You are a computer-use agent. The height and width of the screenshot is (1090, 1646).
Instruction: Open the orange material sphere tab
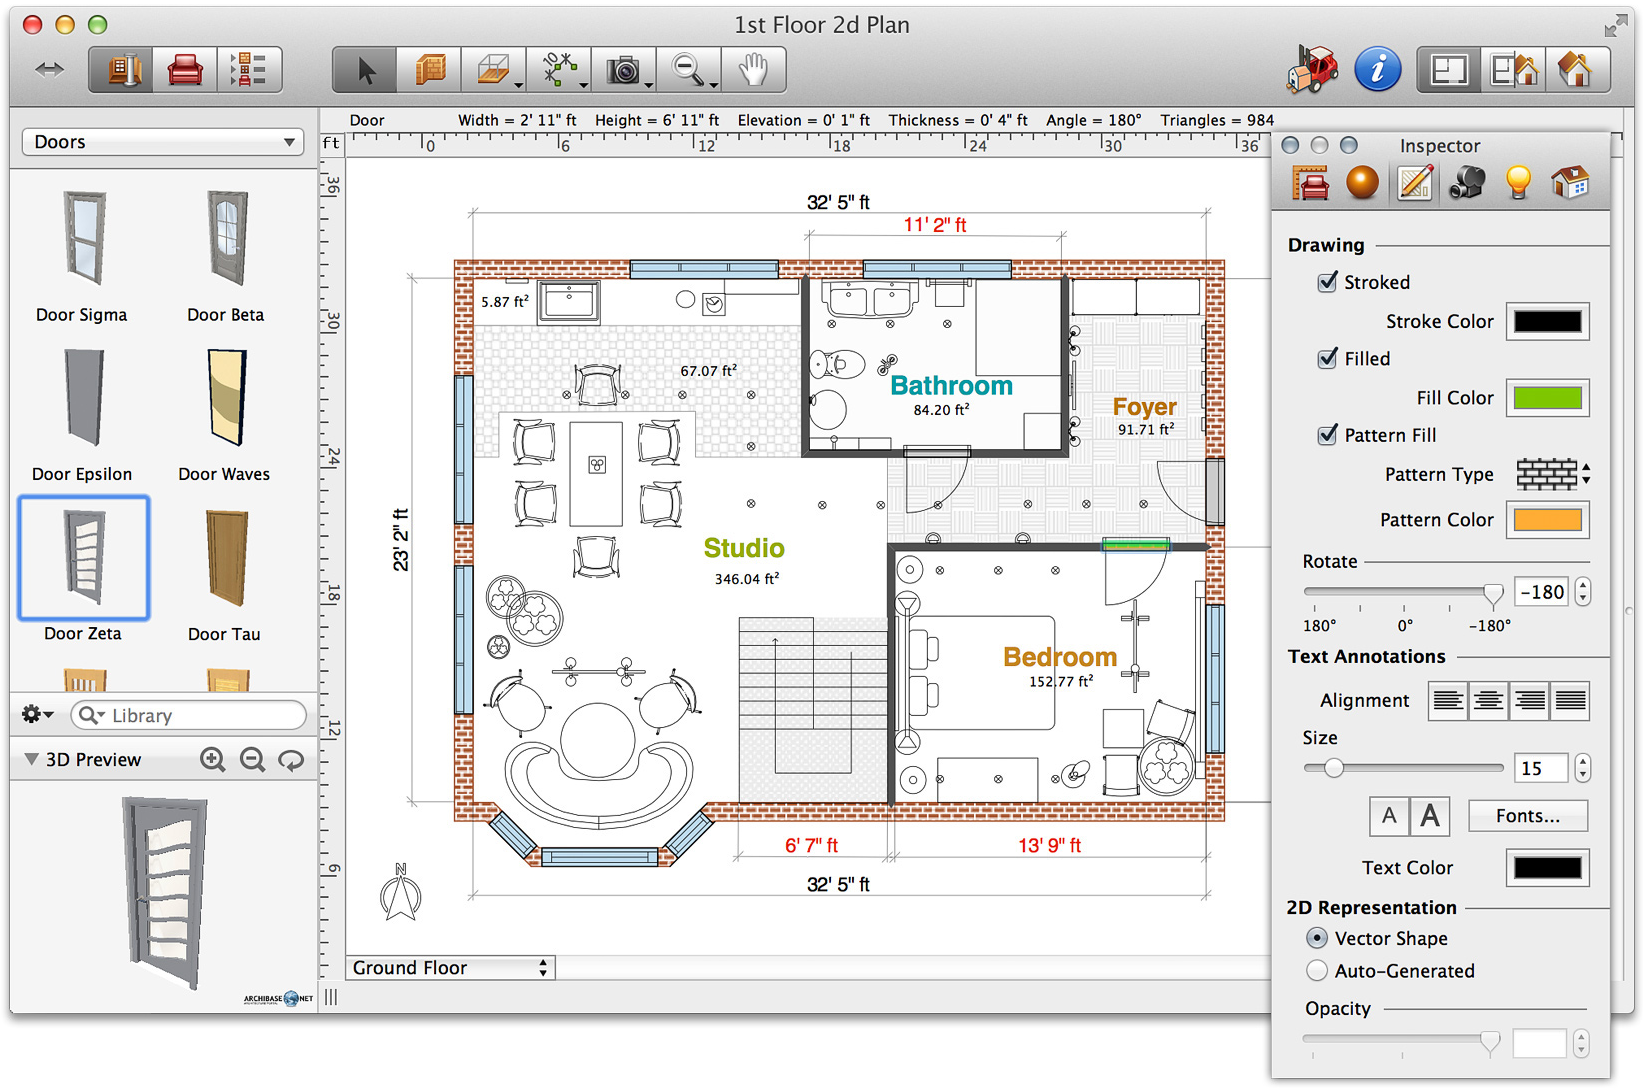tap(1362, 183)
